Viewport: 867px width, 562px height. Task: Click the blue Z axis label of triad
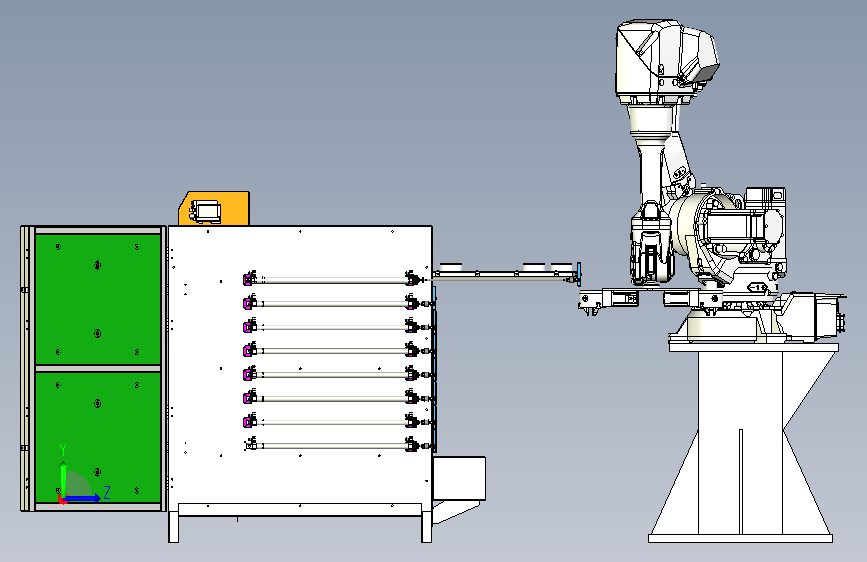(x=107, y=493)
